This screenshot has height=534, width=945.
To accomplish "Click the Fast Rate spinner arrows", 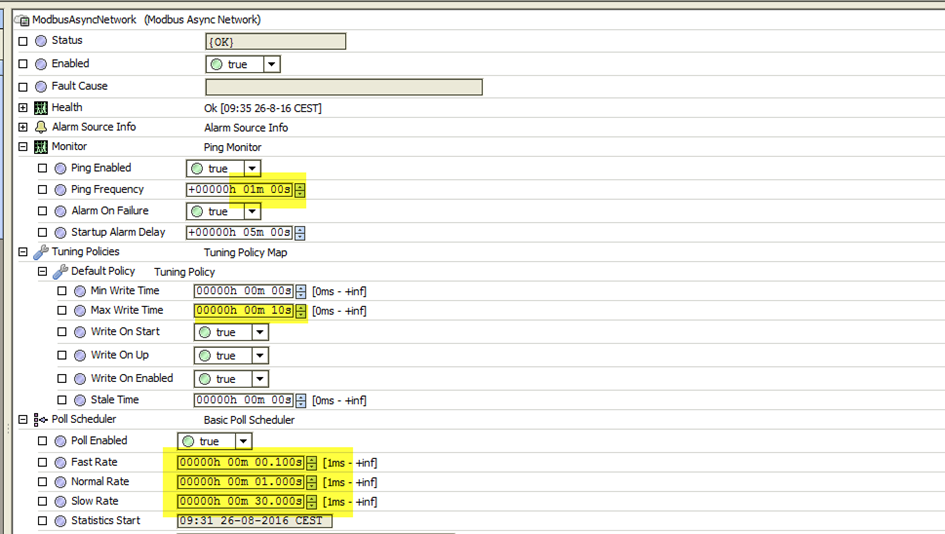I will 311,463.
